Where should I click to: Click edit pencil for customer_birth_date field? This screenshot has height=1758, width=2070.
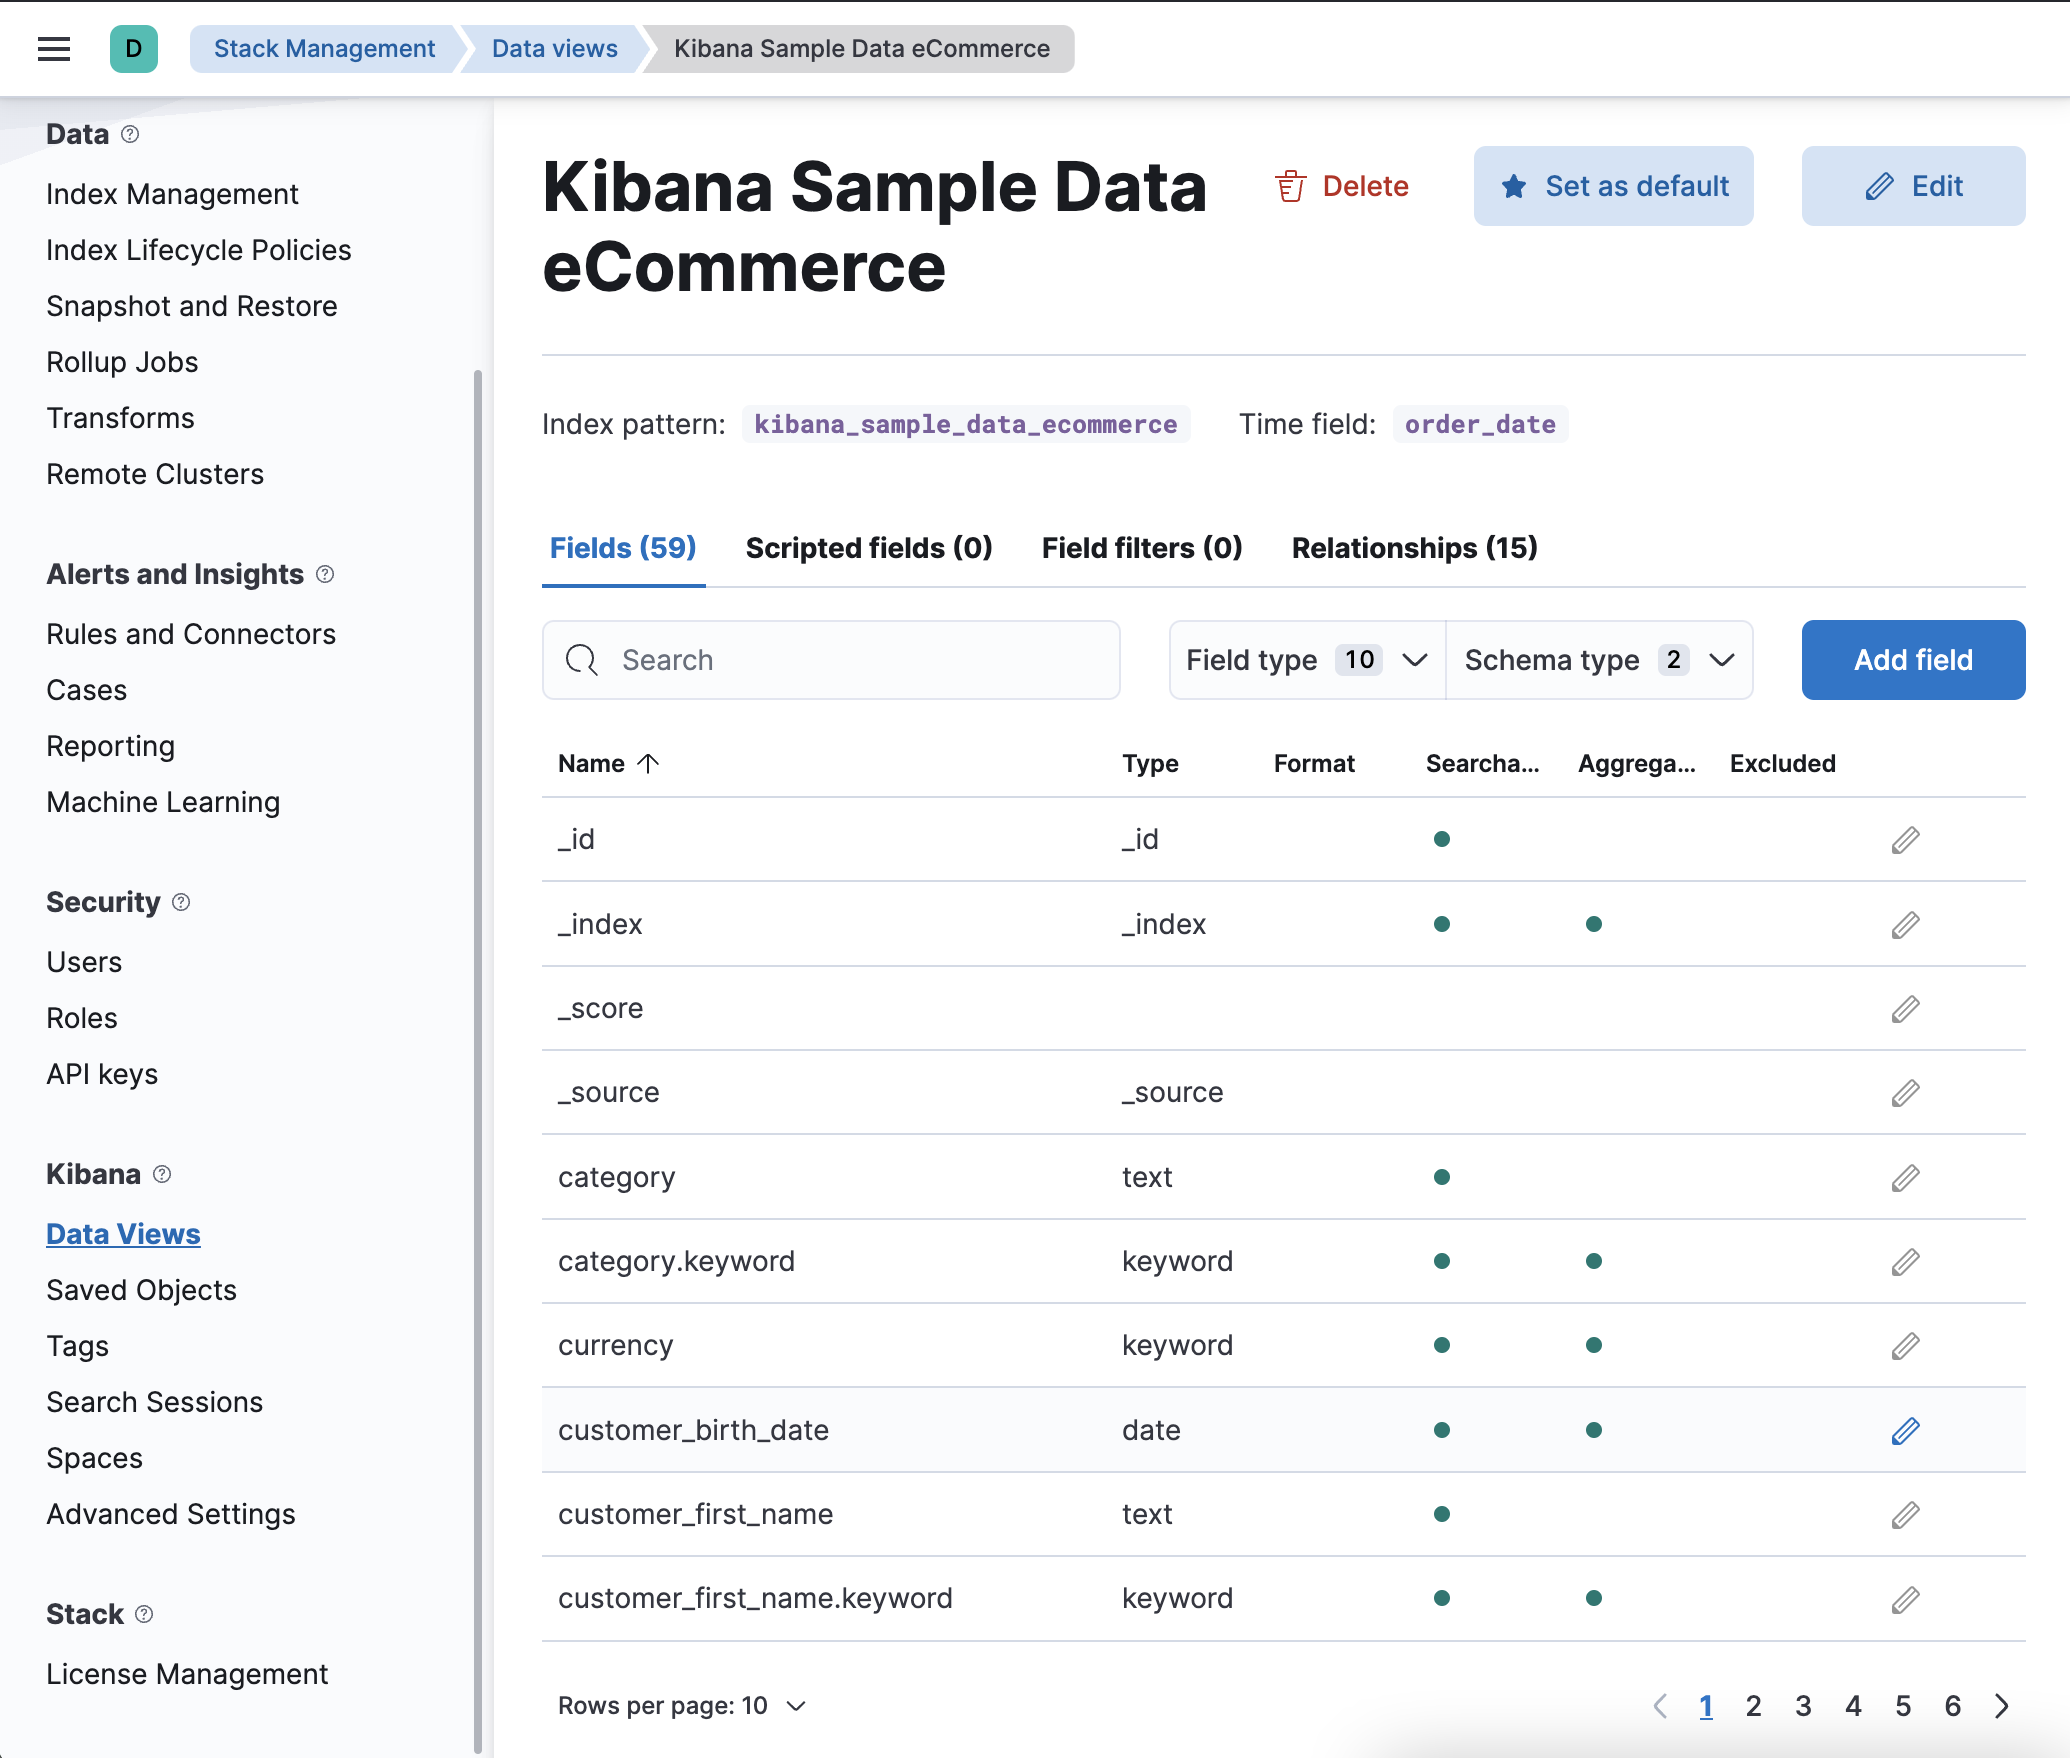1905,1430
